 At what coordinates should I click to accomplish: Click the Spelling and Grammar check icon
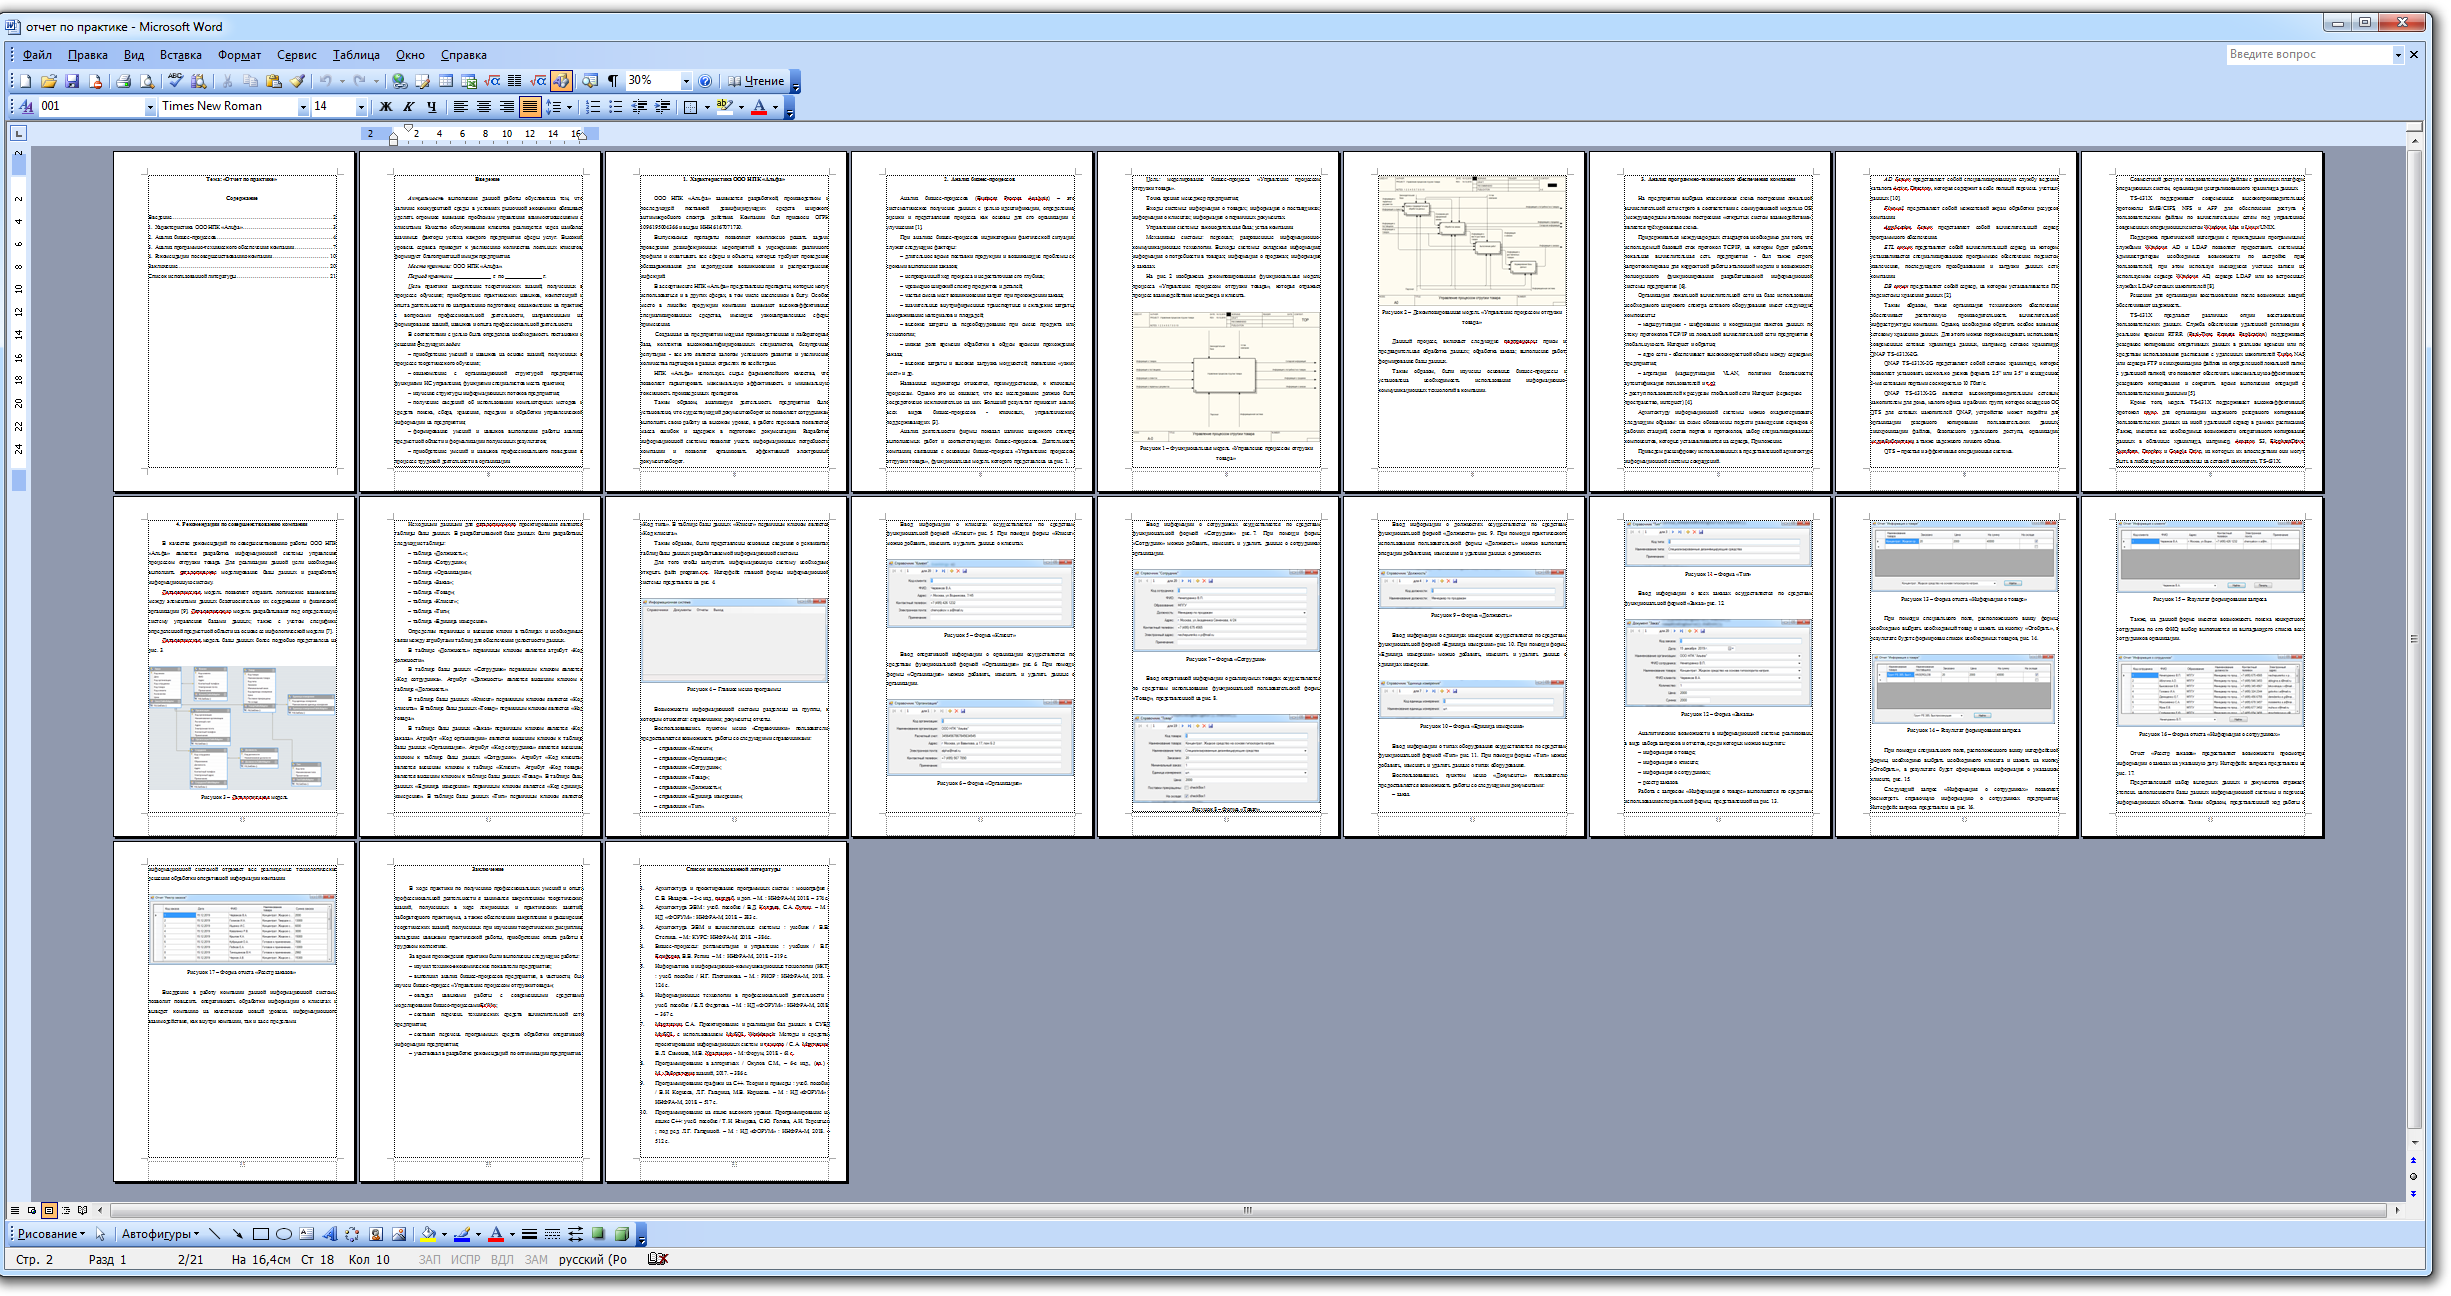(x=175, y=81)
